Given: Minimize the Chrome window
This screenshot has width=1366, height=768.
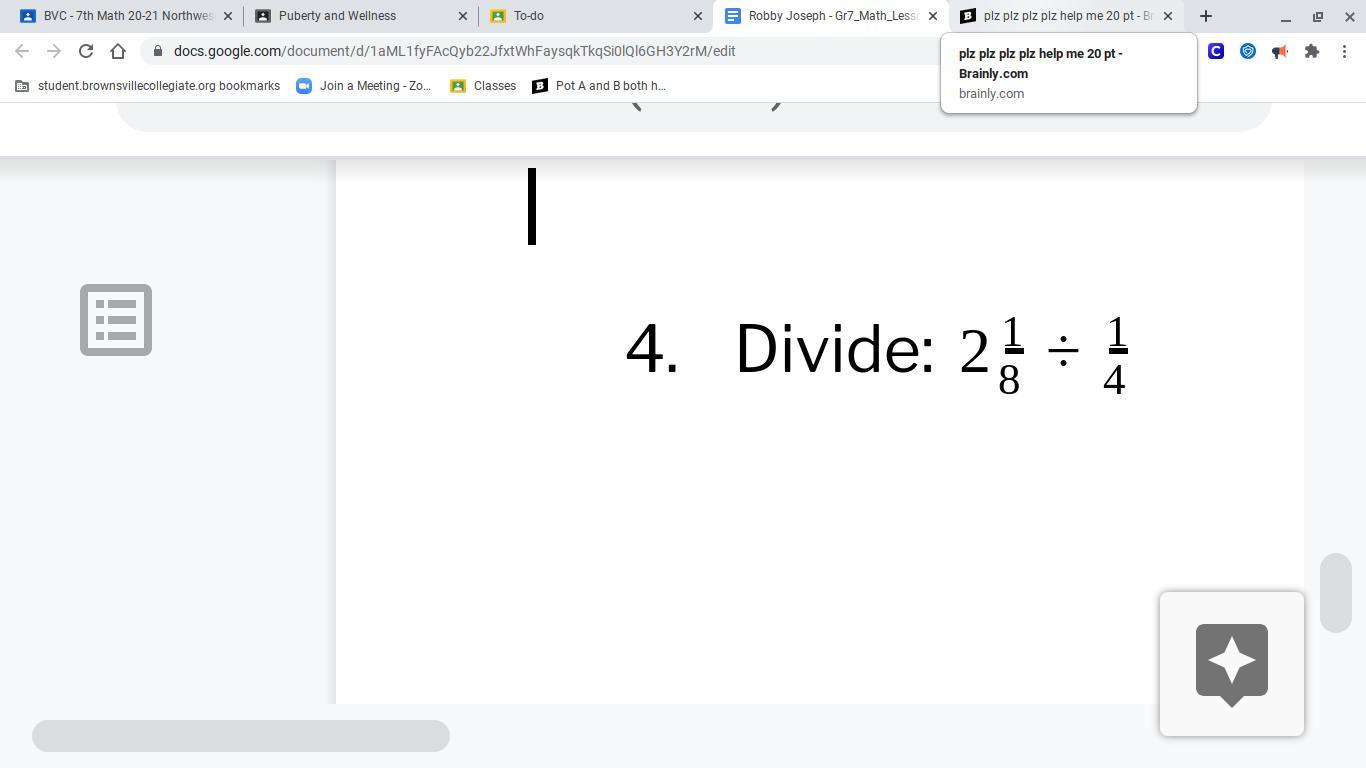Looking at the screenshot, I should coord(1286,16).
